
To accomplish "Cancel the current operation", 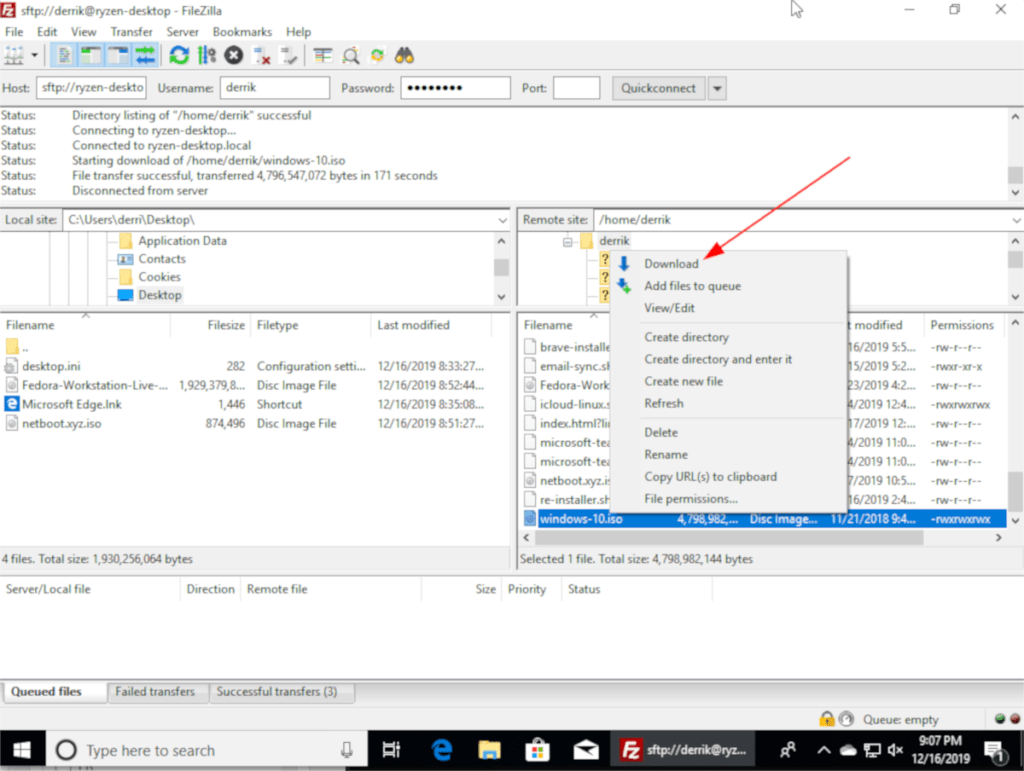I will (x=232, y=55).
